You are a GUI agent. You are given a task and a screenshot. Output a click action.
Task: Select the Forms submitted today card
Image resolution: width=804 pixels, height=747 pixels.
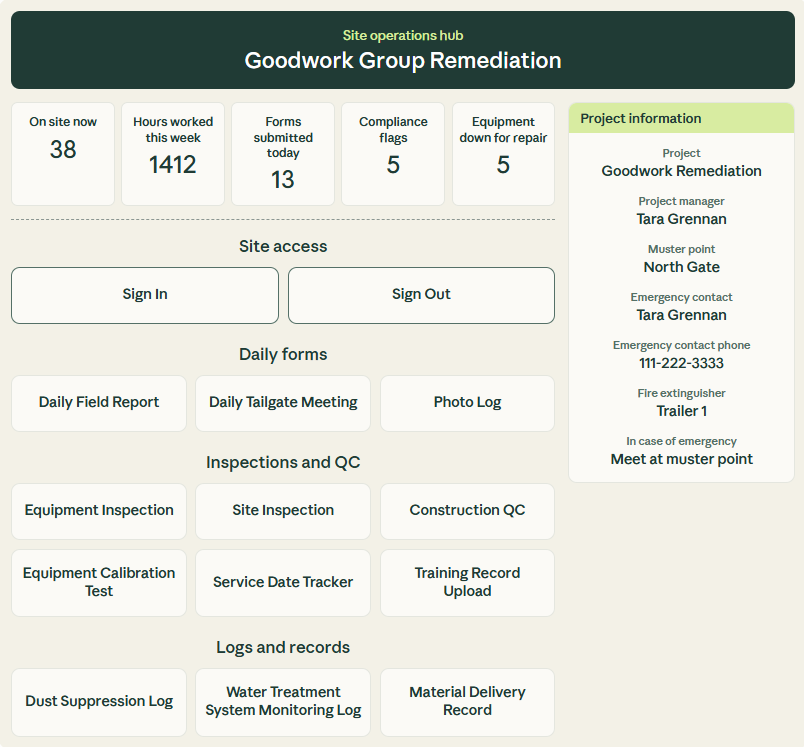[x=283, y=154]
